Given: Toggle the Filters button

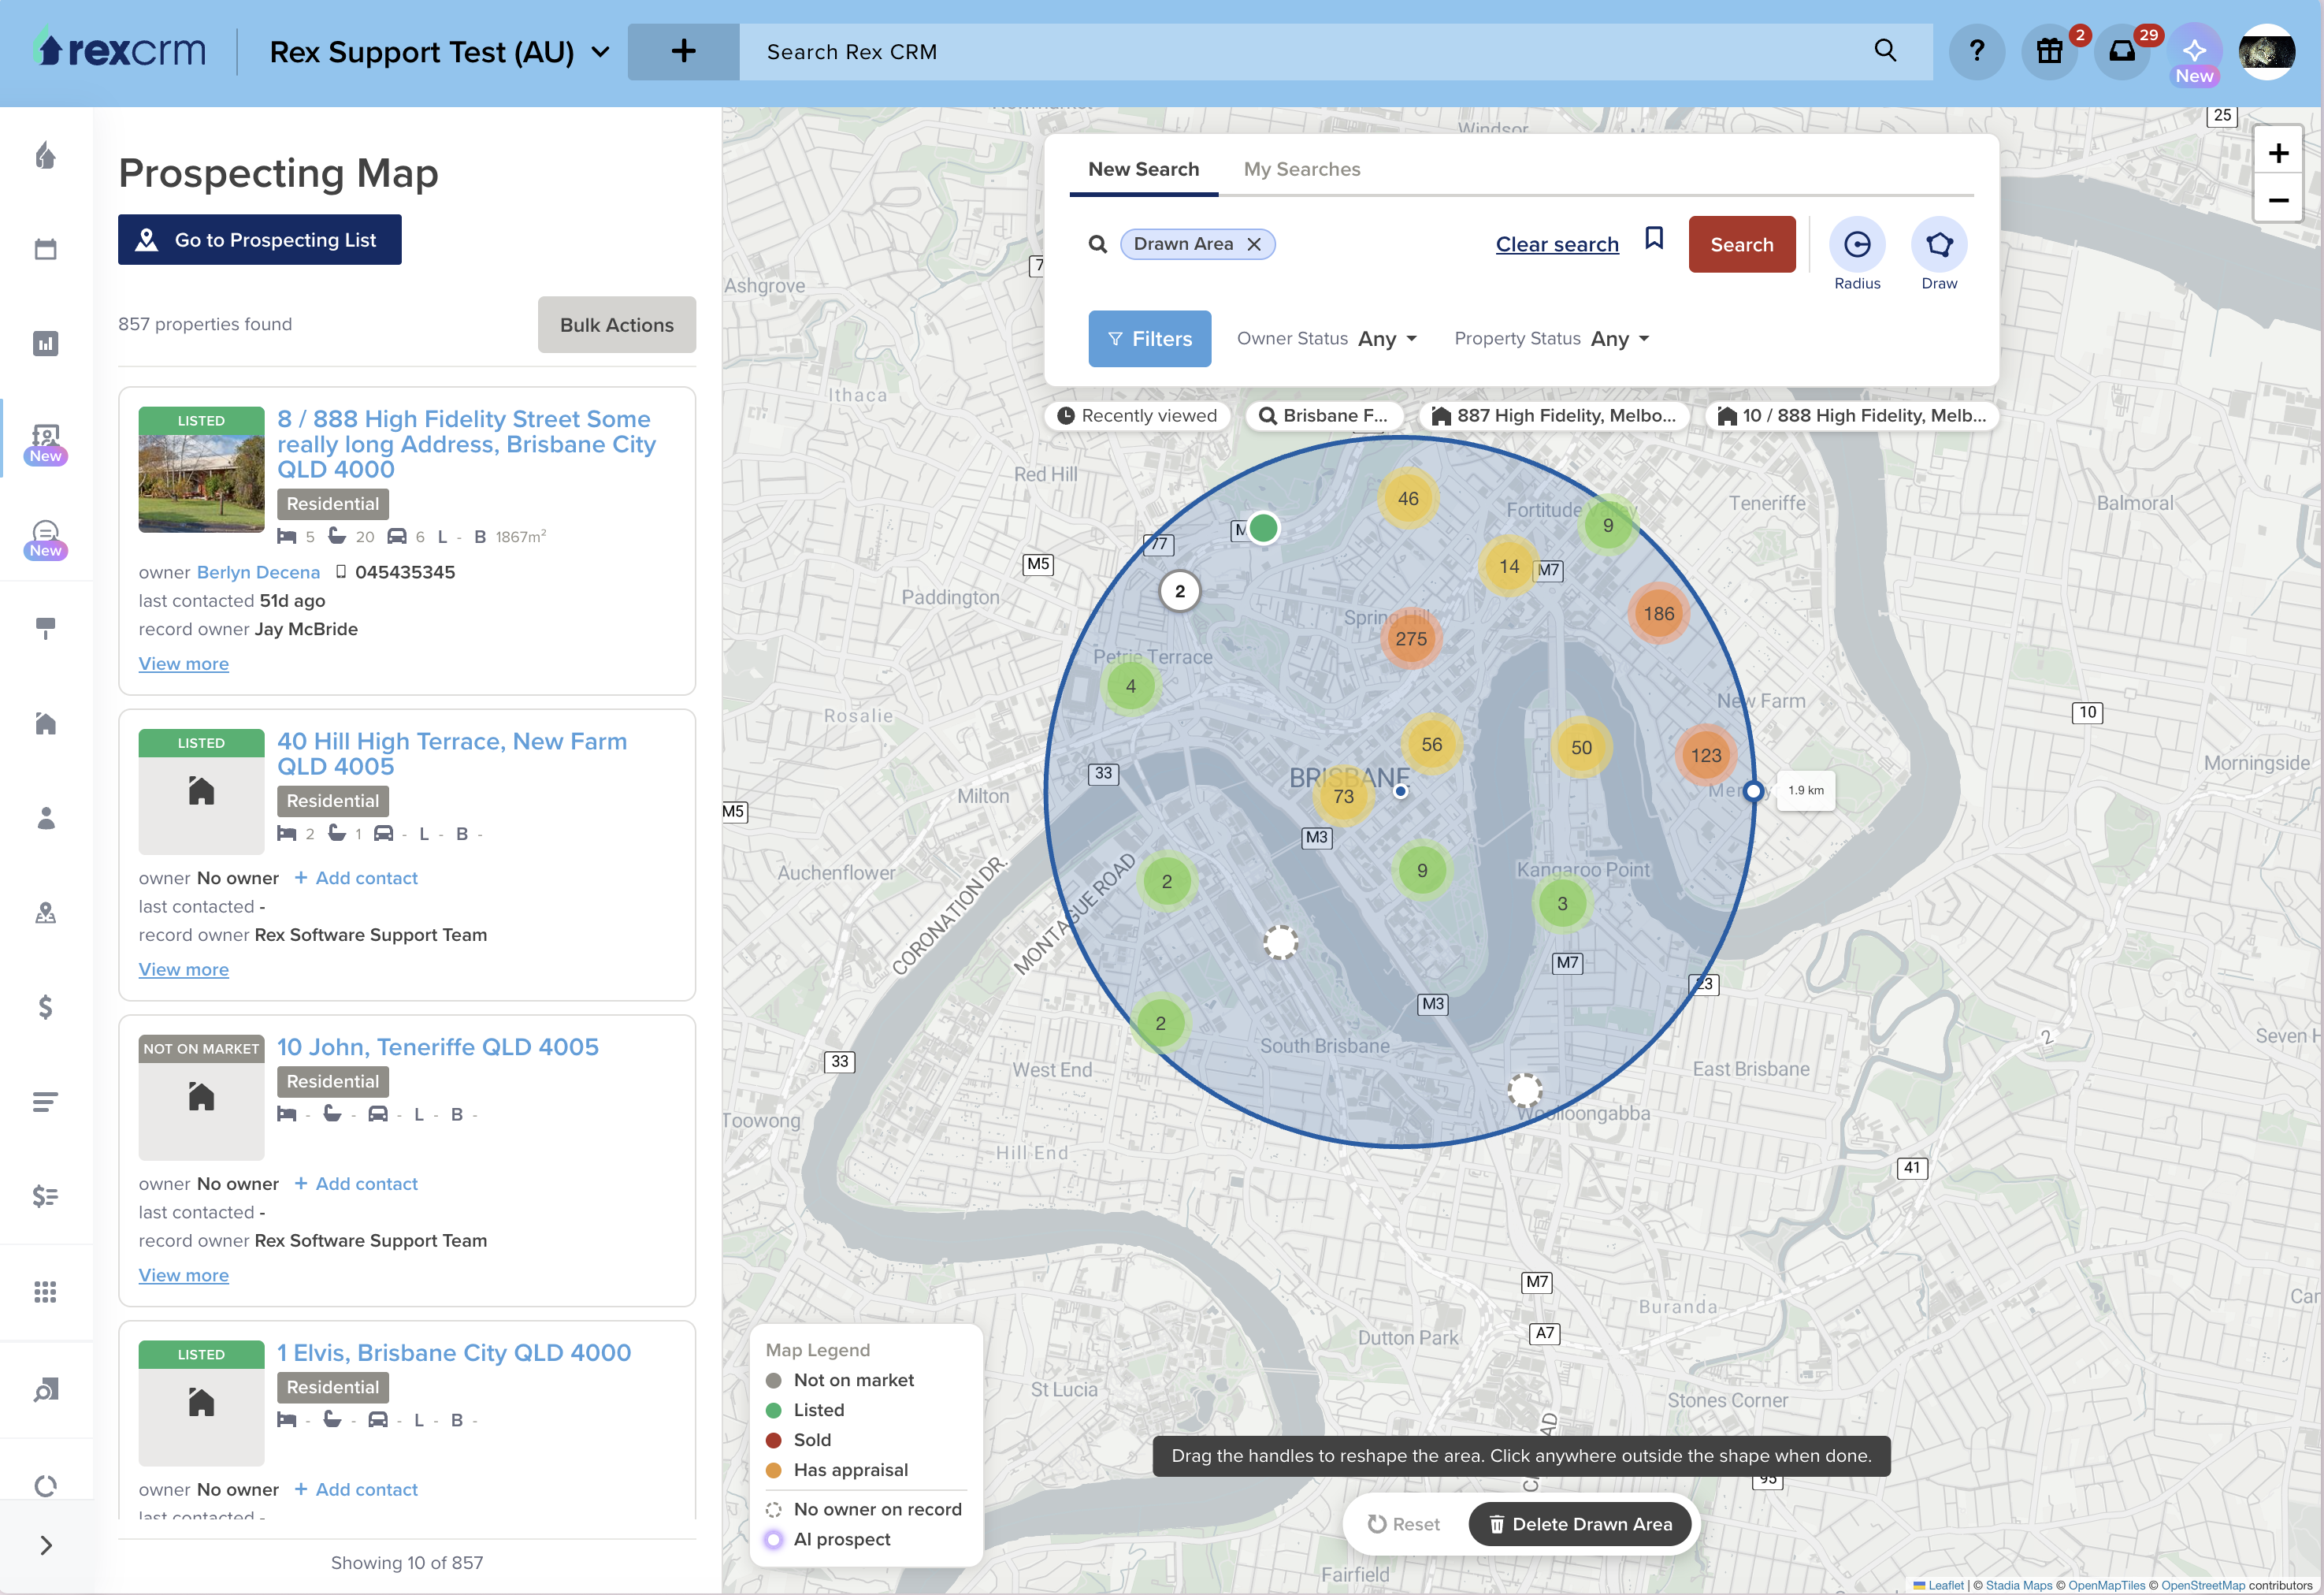Looking at the screenshot, I should point(1149,339).
